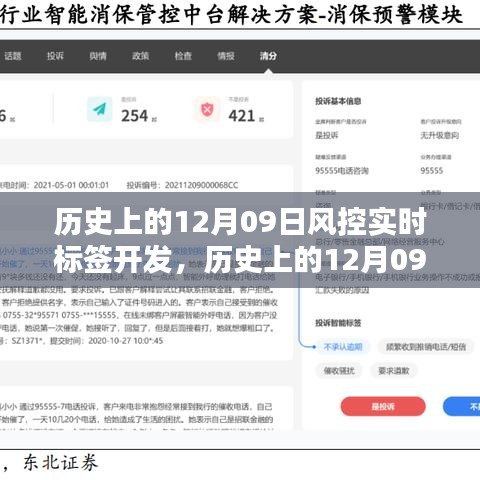Select the 政策 tab

point(140,56)
